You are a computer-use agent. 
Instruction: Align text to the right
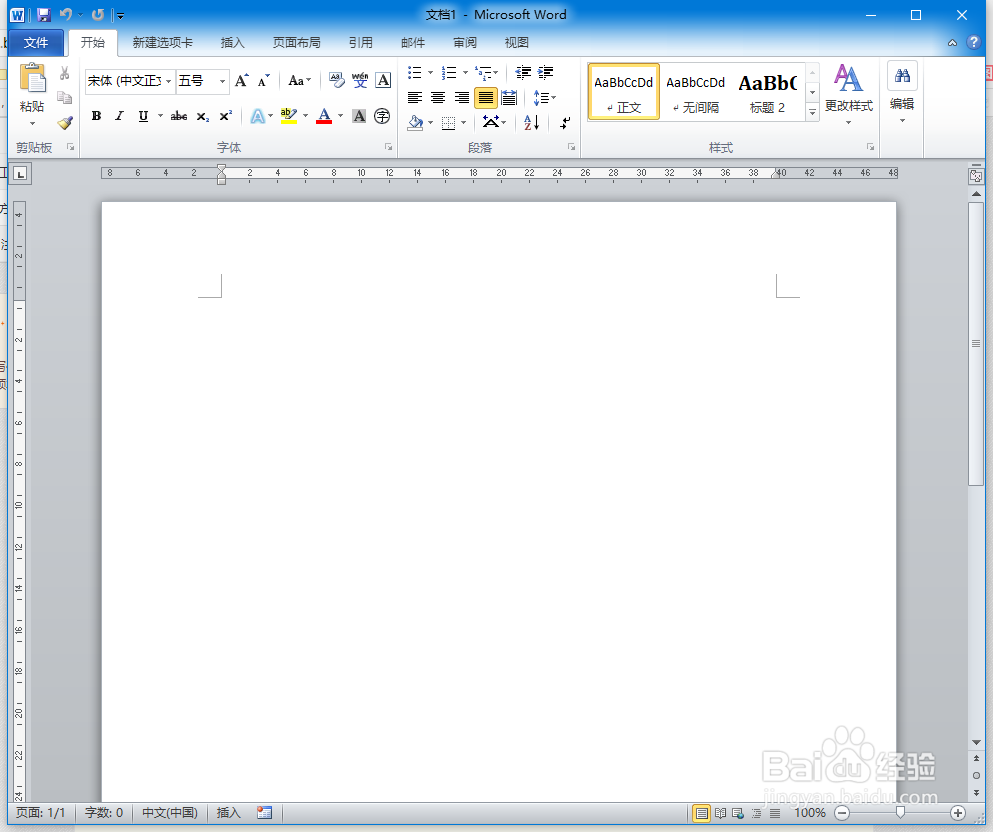pos(462,98)
